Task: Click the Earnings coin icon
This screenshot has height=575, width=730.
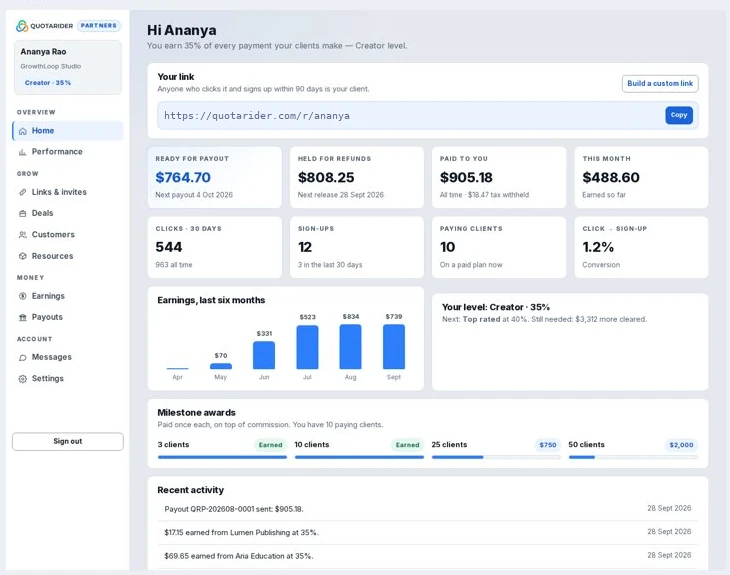Action: 22,296
